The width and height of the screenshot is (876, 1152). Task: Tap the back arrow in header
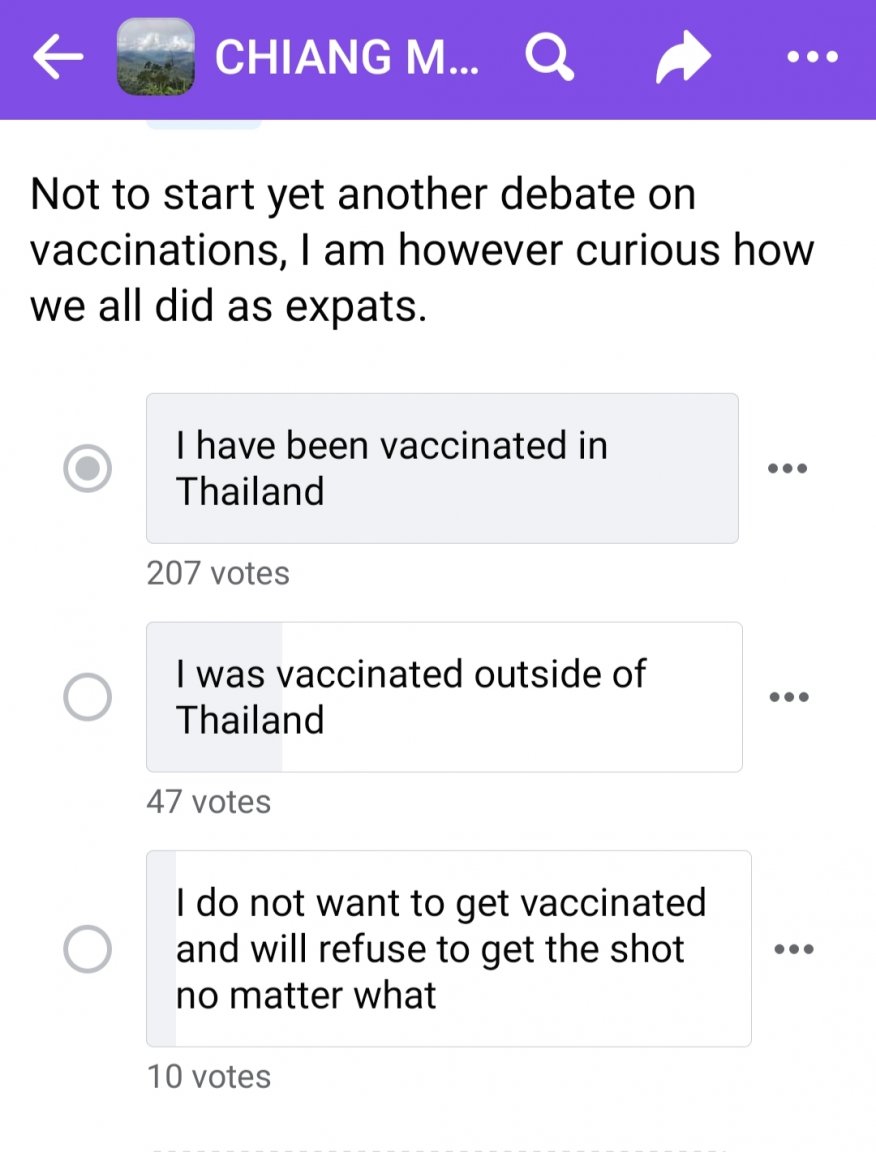[58, 57]
